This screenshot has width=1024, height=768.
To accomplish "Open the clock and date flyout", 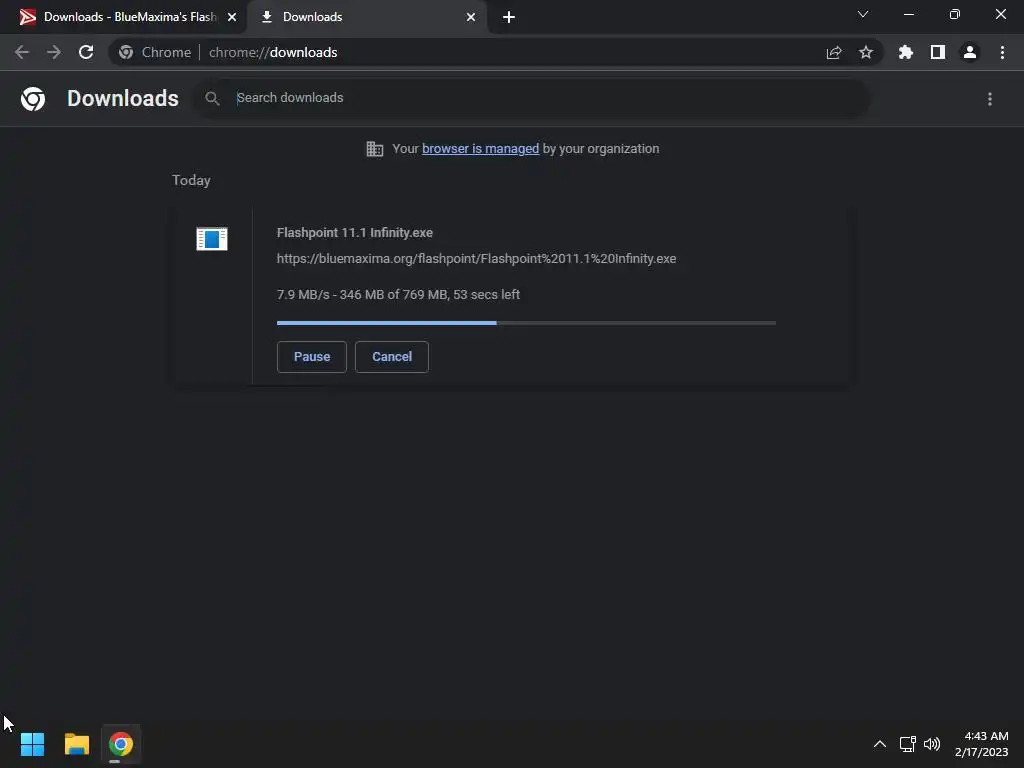I will [982, 744].
